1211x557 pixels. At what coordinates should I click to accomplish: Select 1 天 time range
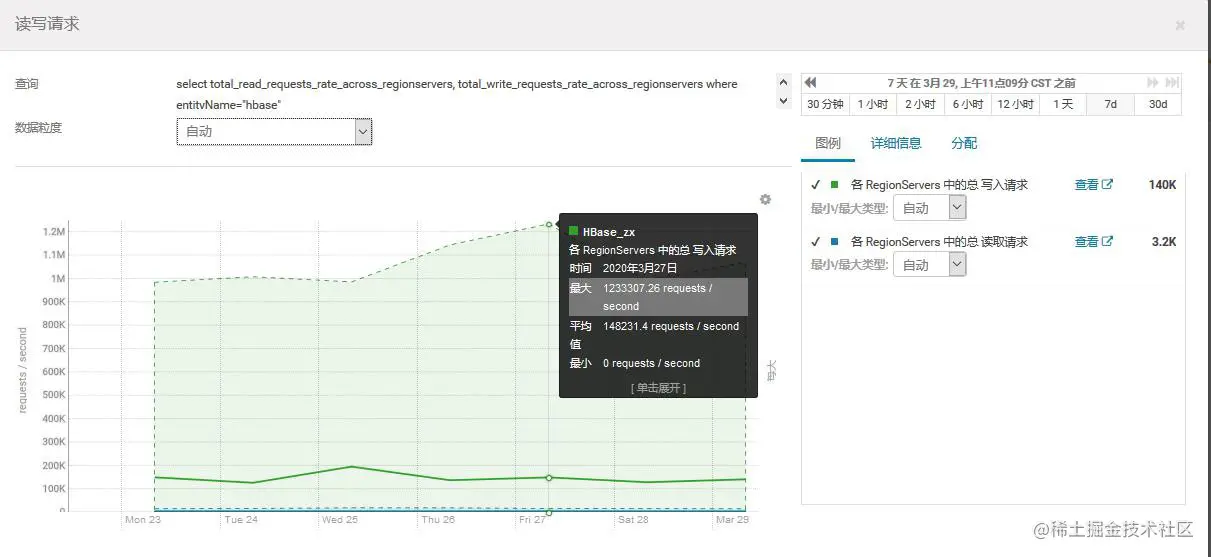point(1062,104)
